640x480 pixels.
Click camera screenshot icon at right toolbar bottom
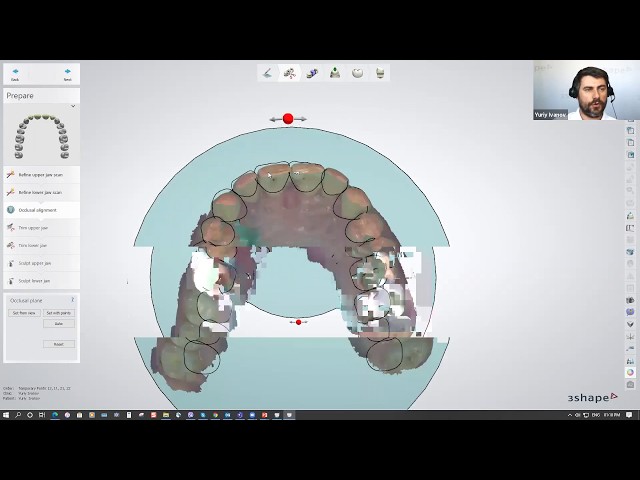pyautogui.click(x=630, y=384)
